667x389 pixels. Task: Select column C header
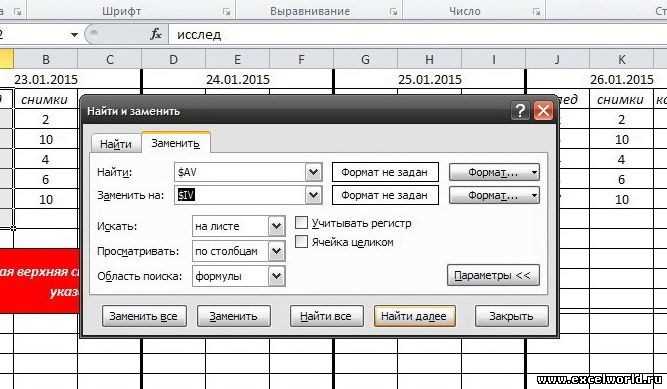point(109,59)
